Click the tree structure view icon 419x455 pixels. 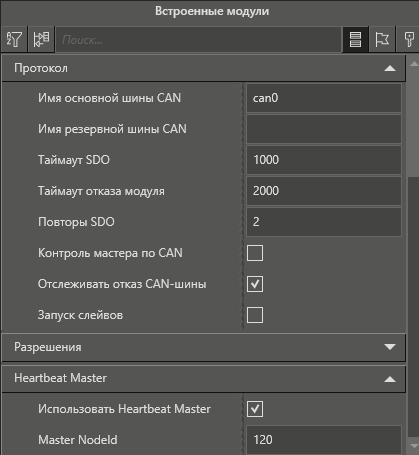point(41,39)
